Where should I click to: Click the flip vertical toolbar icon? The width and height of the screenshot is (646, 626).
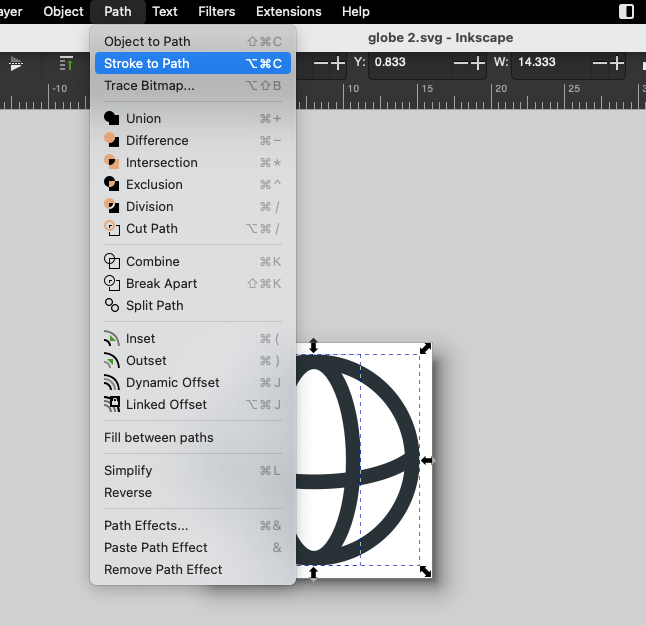(x=16, y=63)
